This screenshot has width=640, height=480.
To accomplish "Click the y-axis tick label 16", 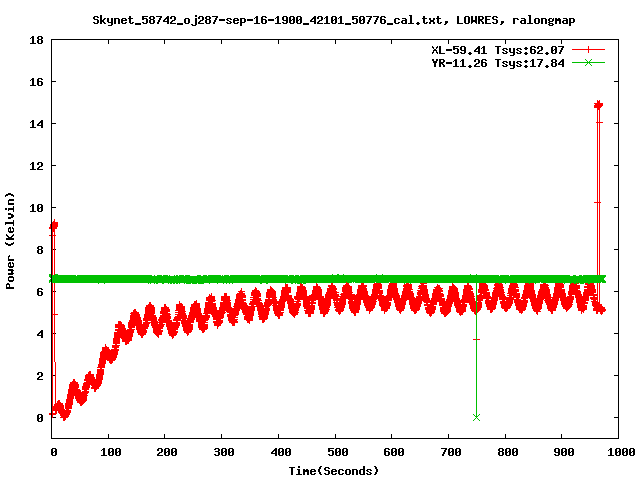I will tap(36, 82).
